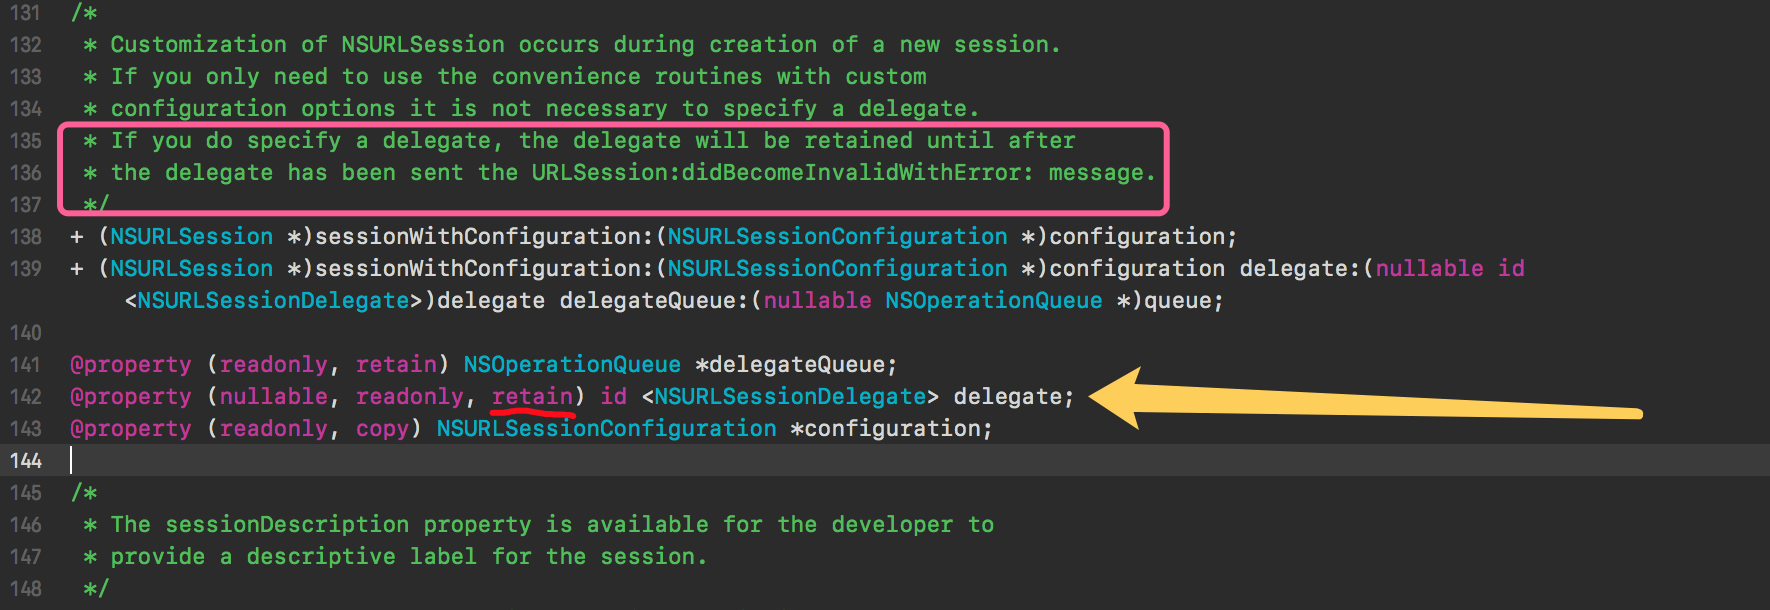Click the word Customization on line 132
The image size is (1770, 610).
coord(198,45)
